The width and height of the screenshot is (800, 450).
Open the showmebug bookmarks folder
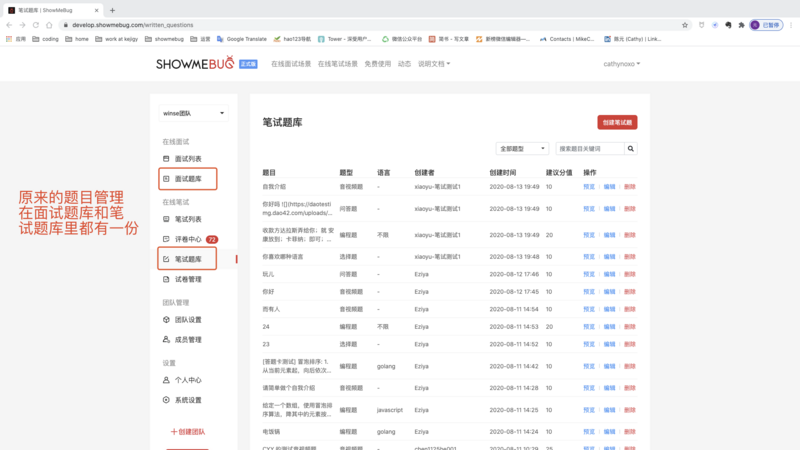[x=164, y=39]
